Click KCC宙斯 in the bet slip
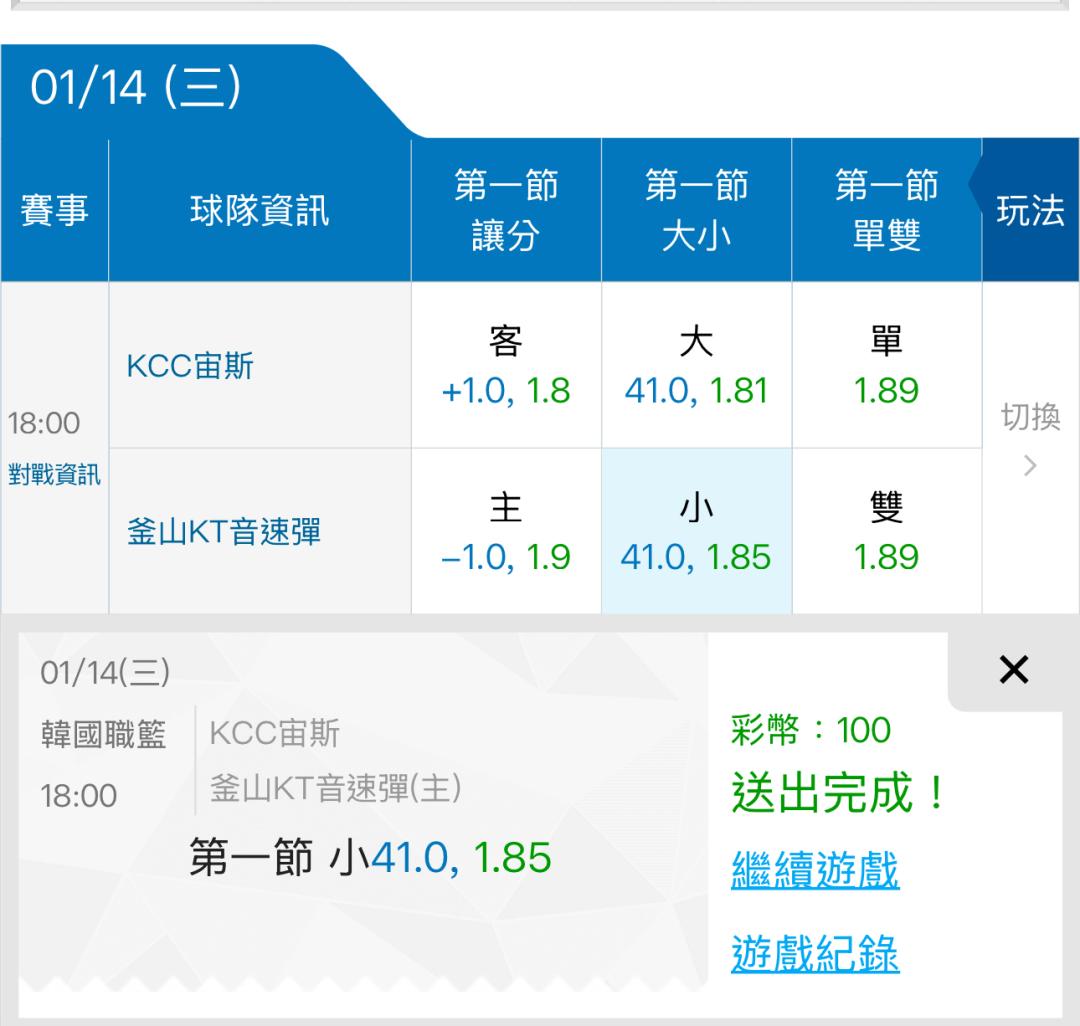The width and height of the screenshot is (1080, 1026). (x=274, y=733)
